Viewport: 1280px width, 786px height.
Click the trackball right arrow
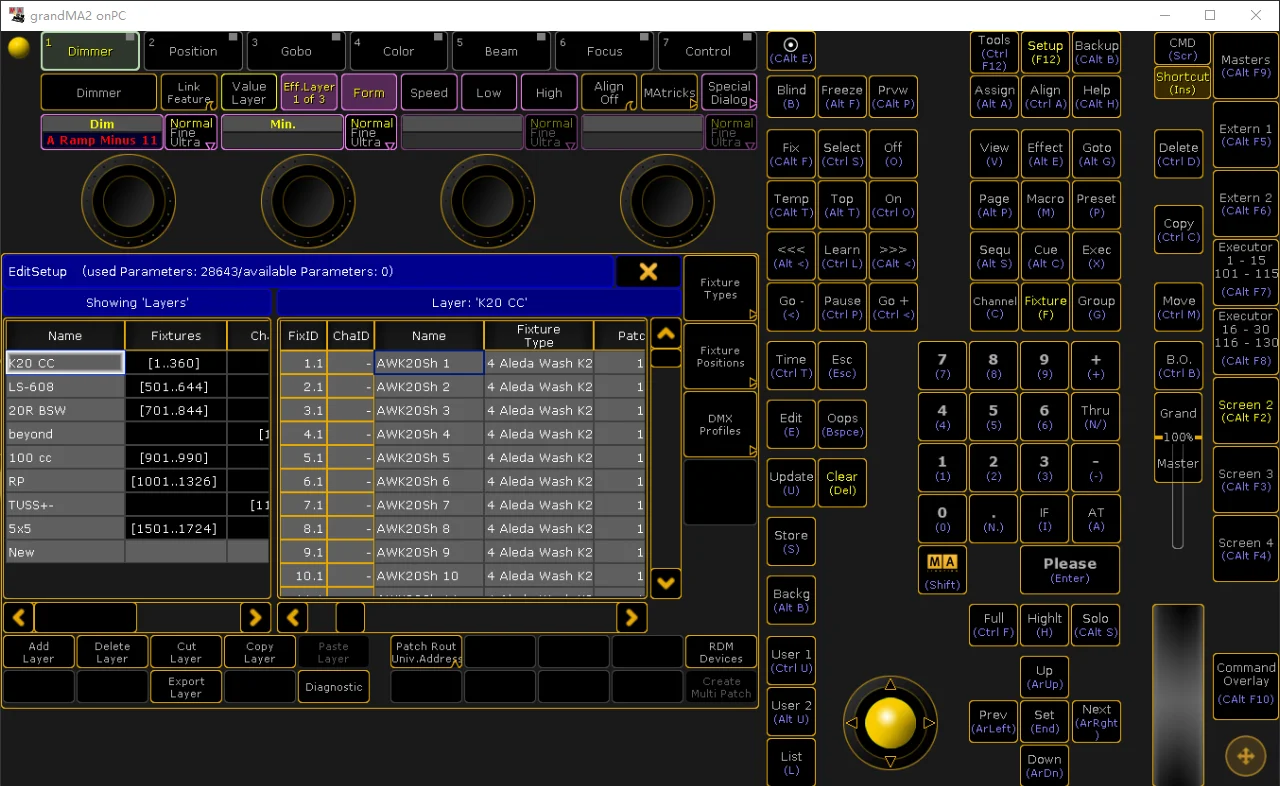(929, 722)
